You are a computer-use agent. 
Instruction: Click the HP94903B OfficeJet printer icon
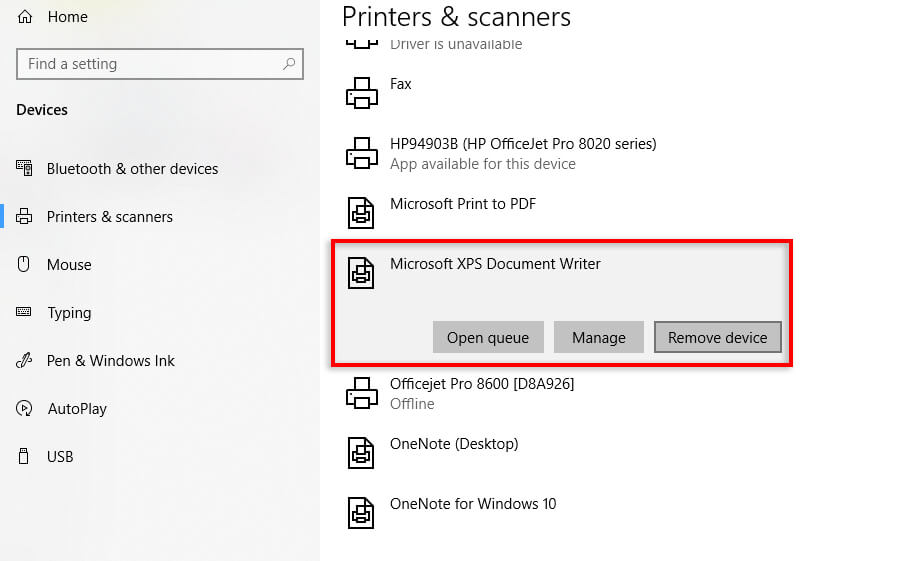pyautogui.click(x=361, y=153)
